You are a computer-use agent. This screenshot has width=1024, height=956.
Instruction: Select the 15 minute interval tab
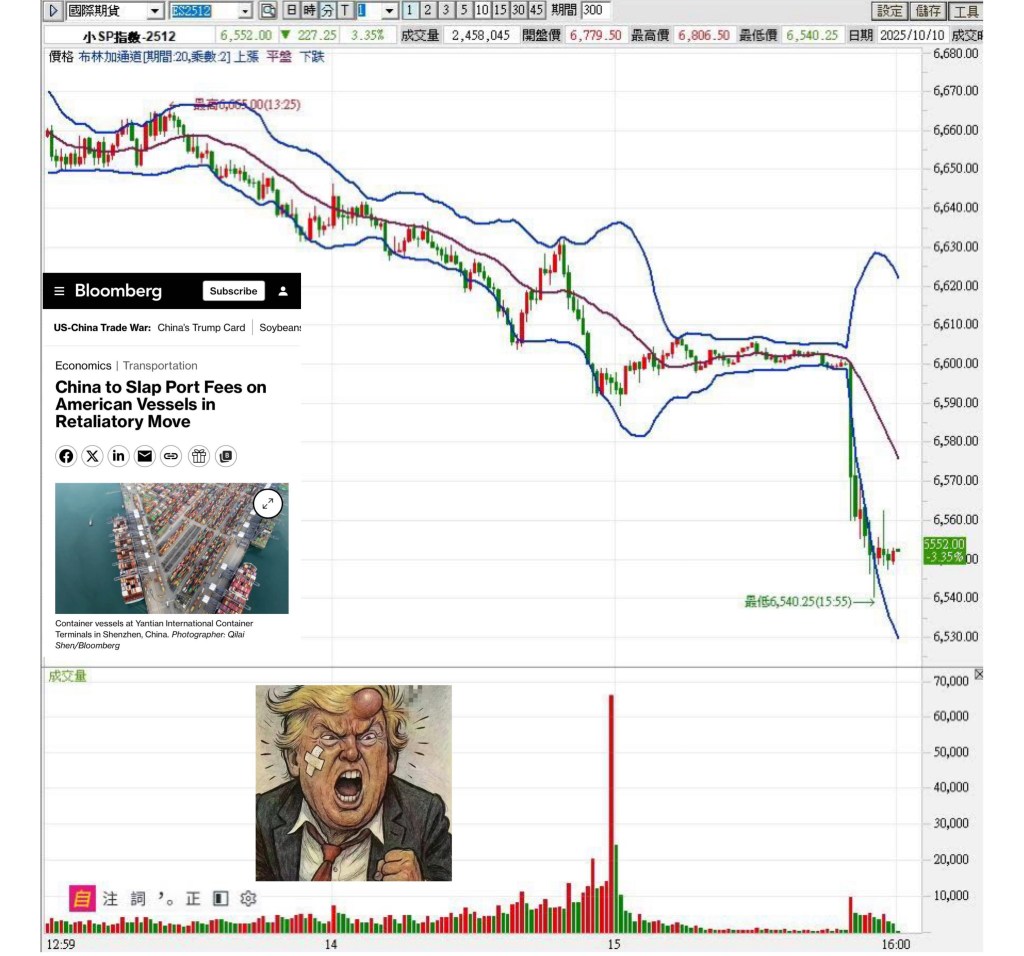[x=500, y=10]
